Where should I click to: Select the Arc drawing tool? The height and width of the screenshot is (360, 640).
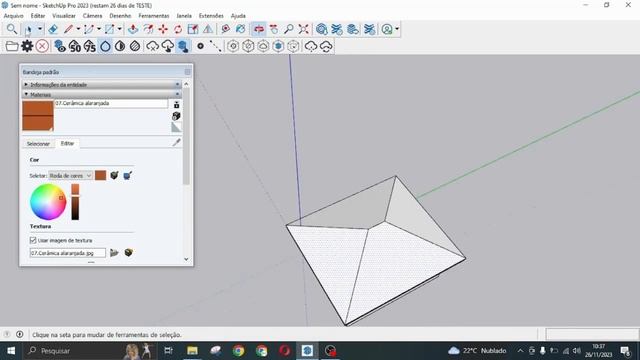click(89, 29)
